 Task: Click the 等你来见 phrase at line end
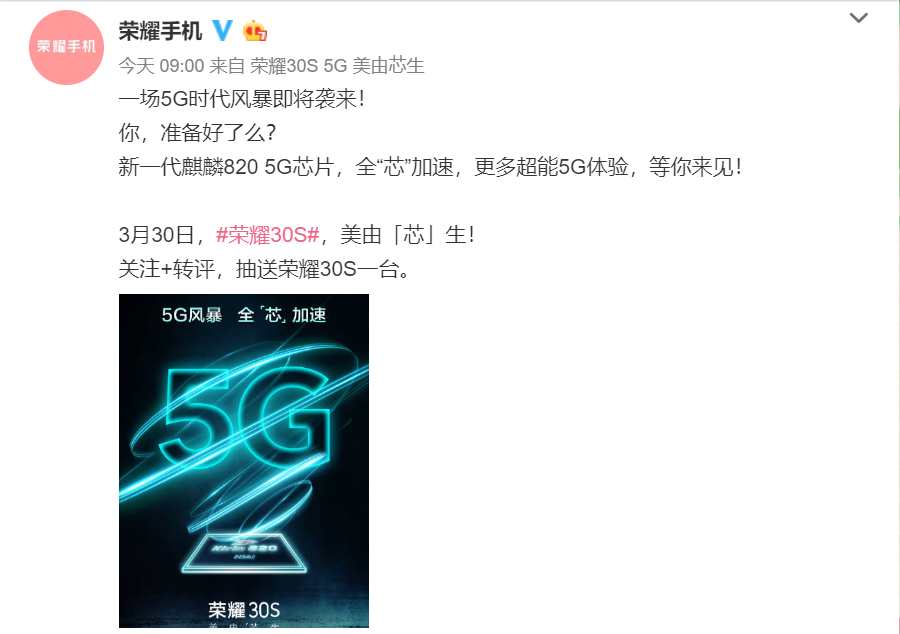[695, 166]
